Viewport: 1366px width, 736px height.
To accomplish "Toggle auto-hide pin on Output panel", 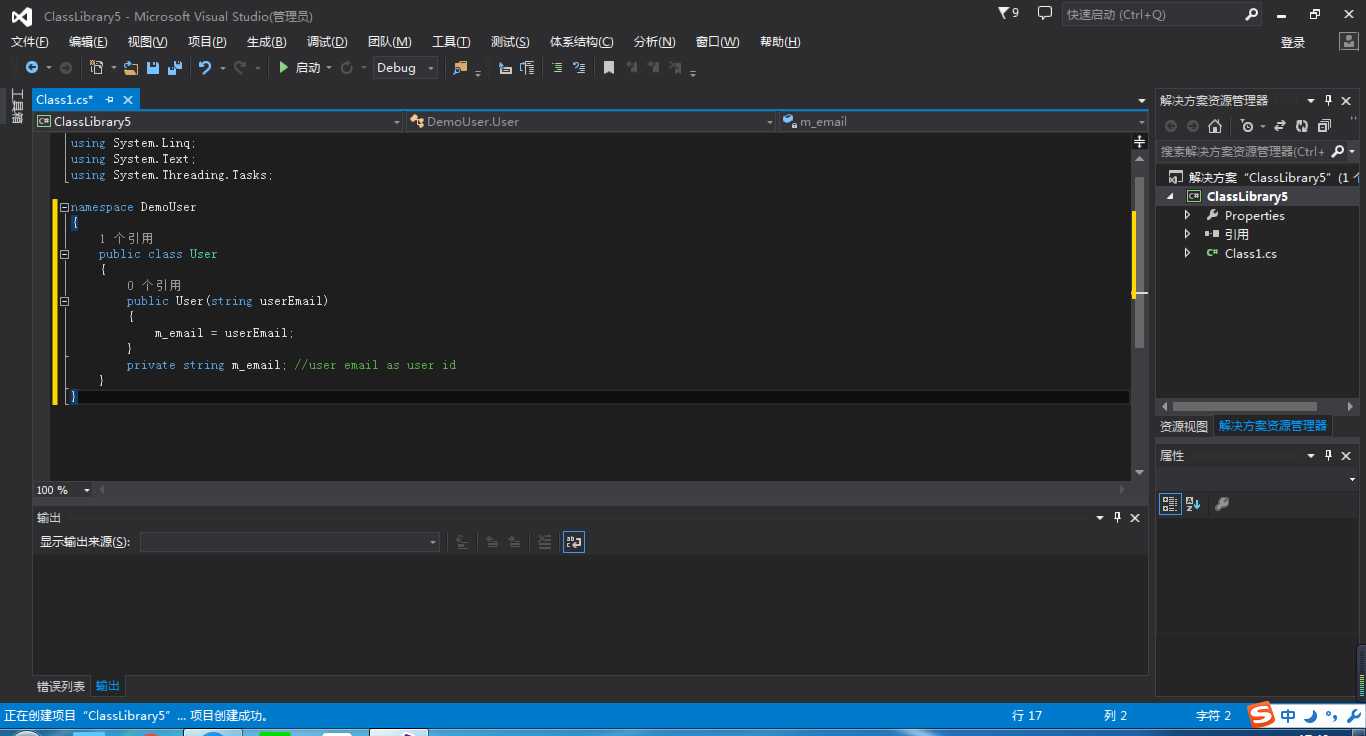I will pos(1117,517).
